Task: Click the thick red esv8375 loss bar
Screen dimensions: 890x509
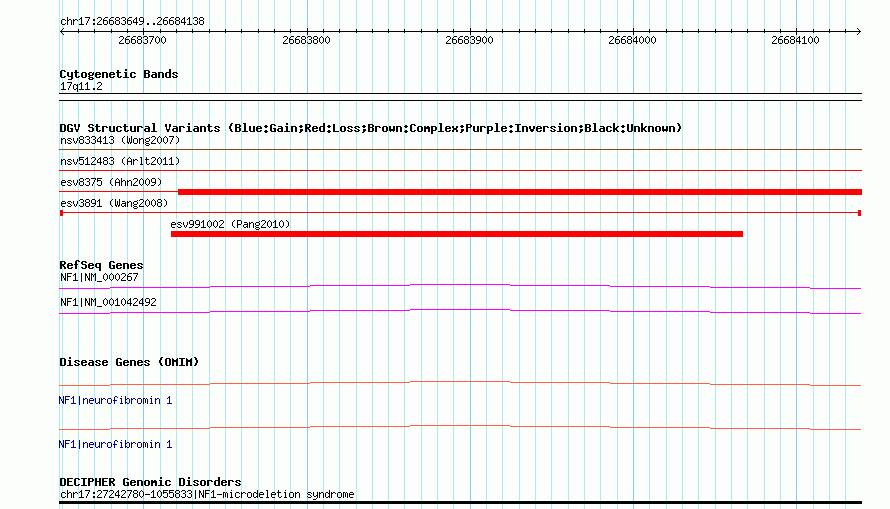Action: pyautogui.click(x=520, y=192)
